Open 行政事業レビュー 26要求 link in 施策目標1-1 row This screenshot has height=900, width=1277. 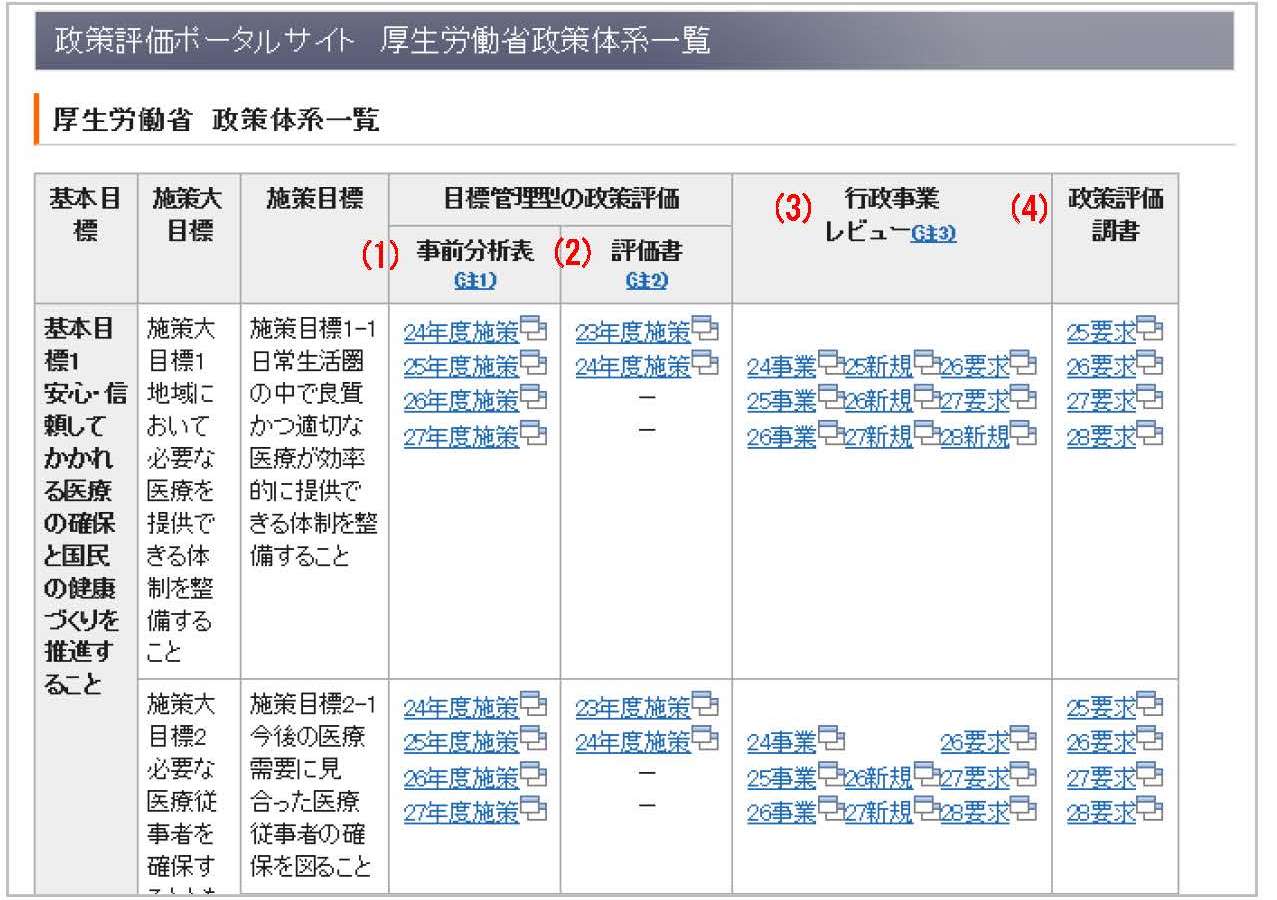point(975,366)
